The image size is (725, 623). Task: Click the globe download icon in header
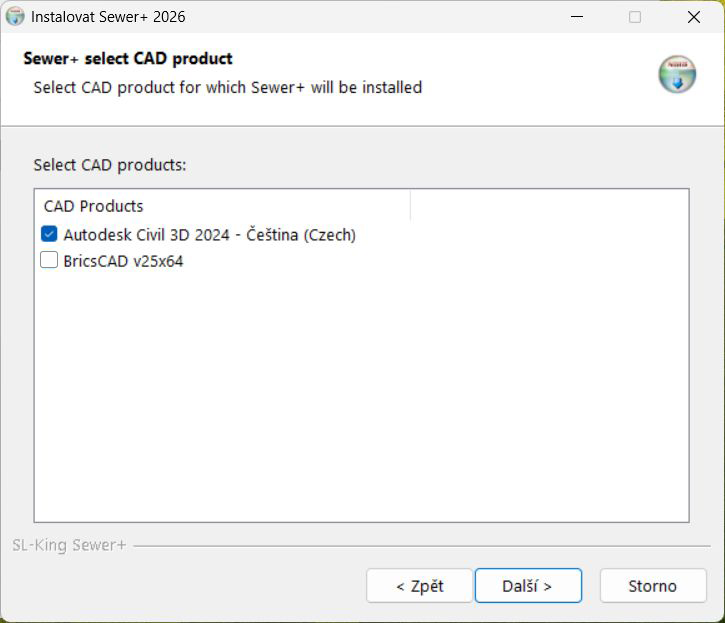[x=677, y=74]
